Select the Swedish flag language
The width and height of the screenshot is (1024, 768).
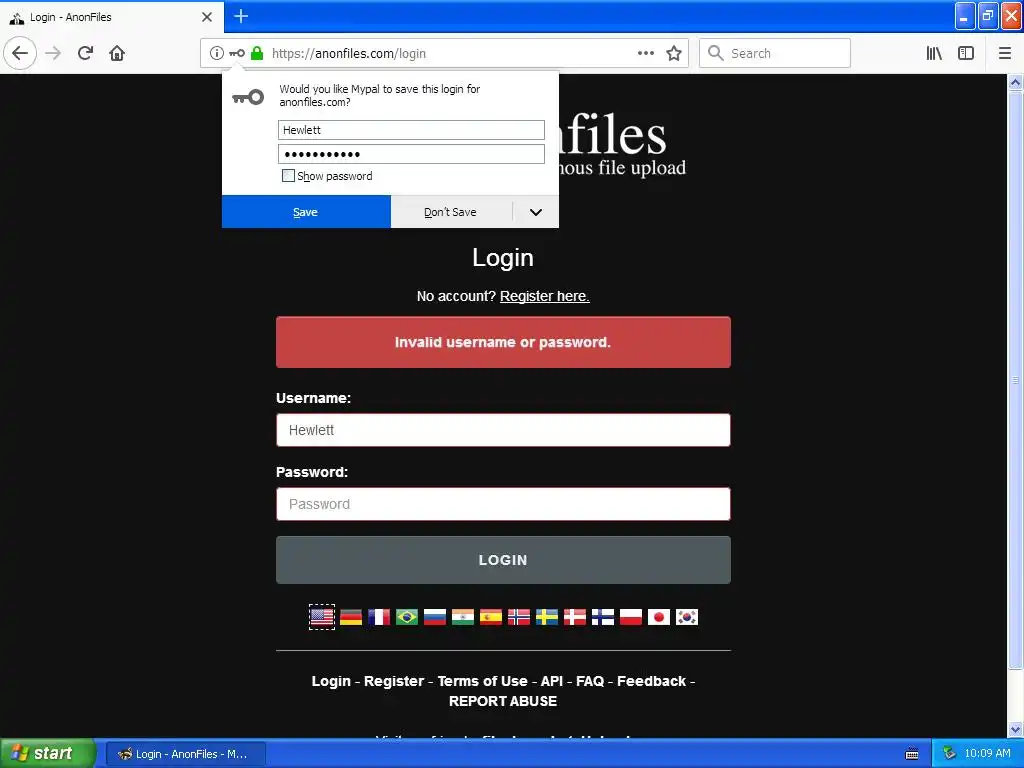click(547, 616)
